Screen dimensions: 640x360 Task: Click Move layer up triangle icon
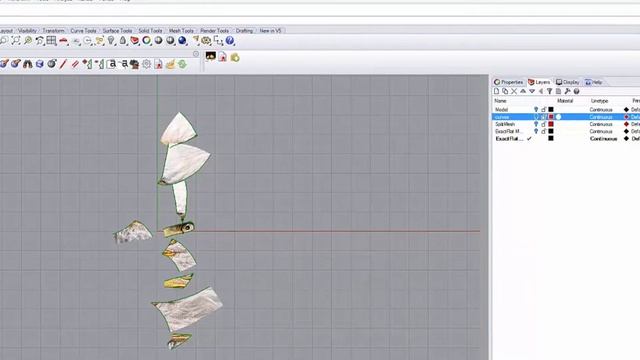(523, 91)
